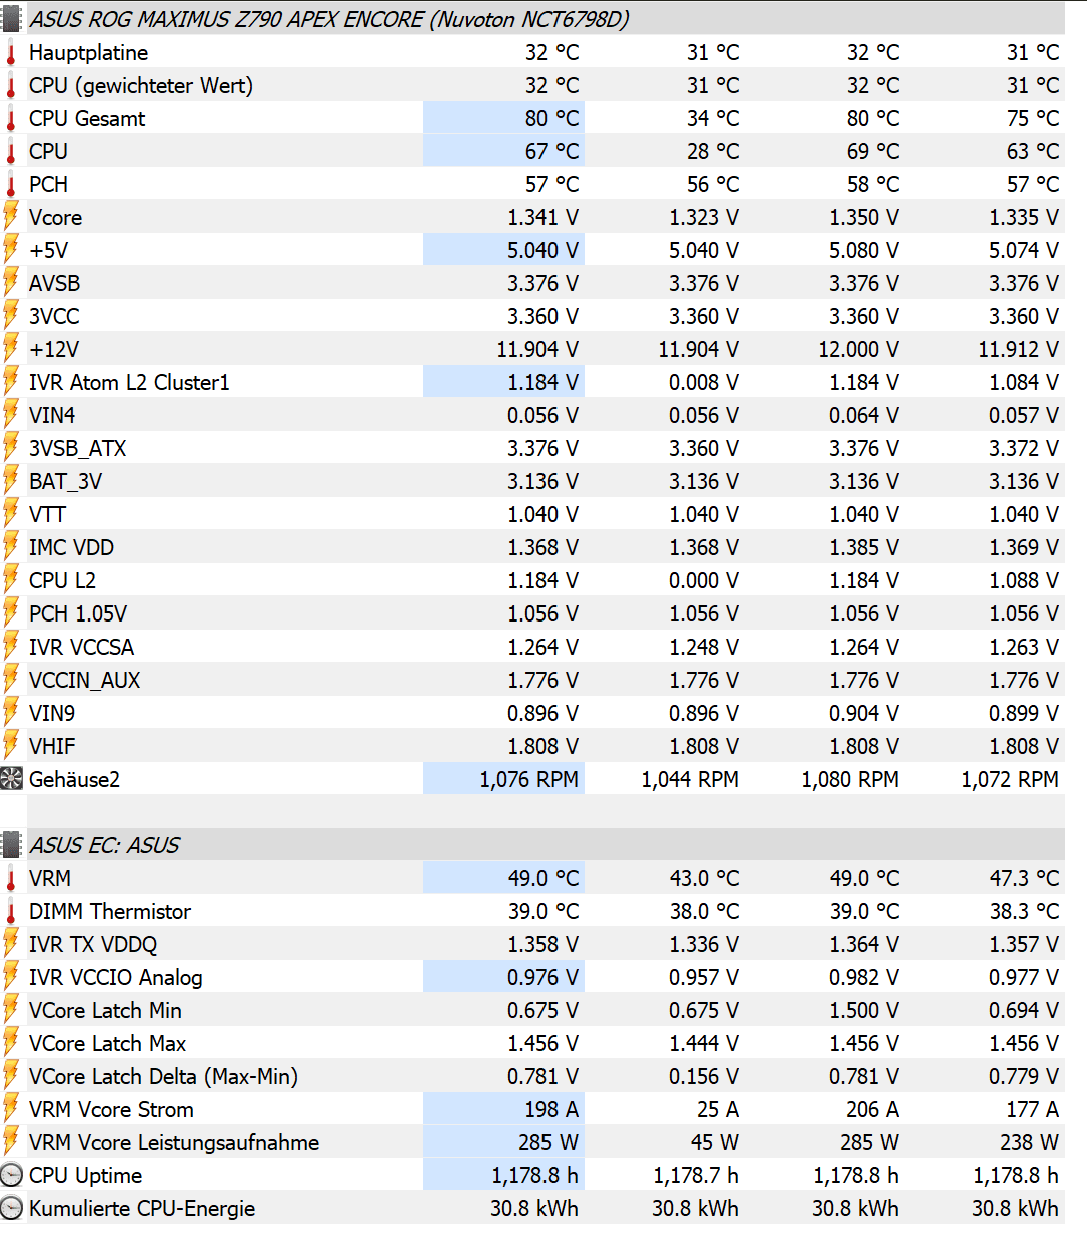Click the Vcore current value 1.341 V
The image size is (1088, 1244).
[543, 217]
